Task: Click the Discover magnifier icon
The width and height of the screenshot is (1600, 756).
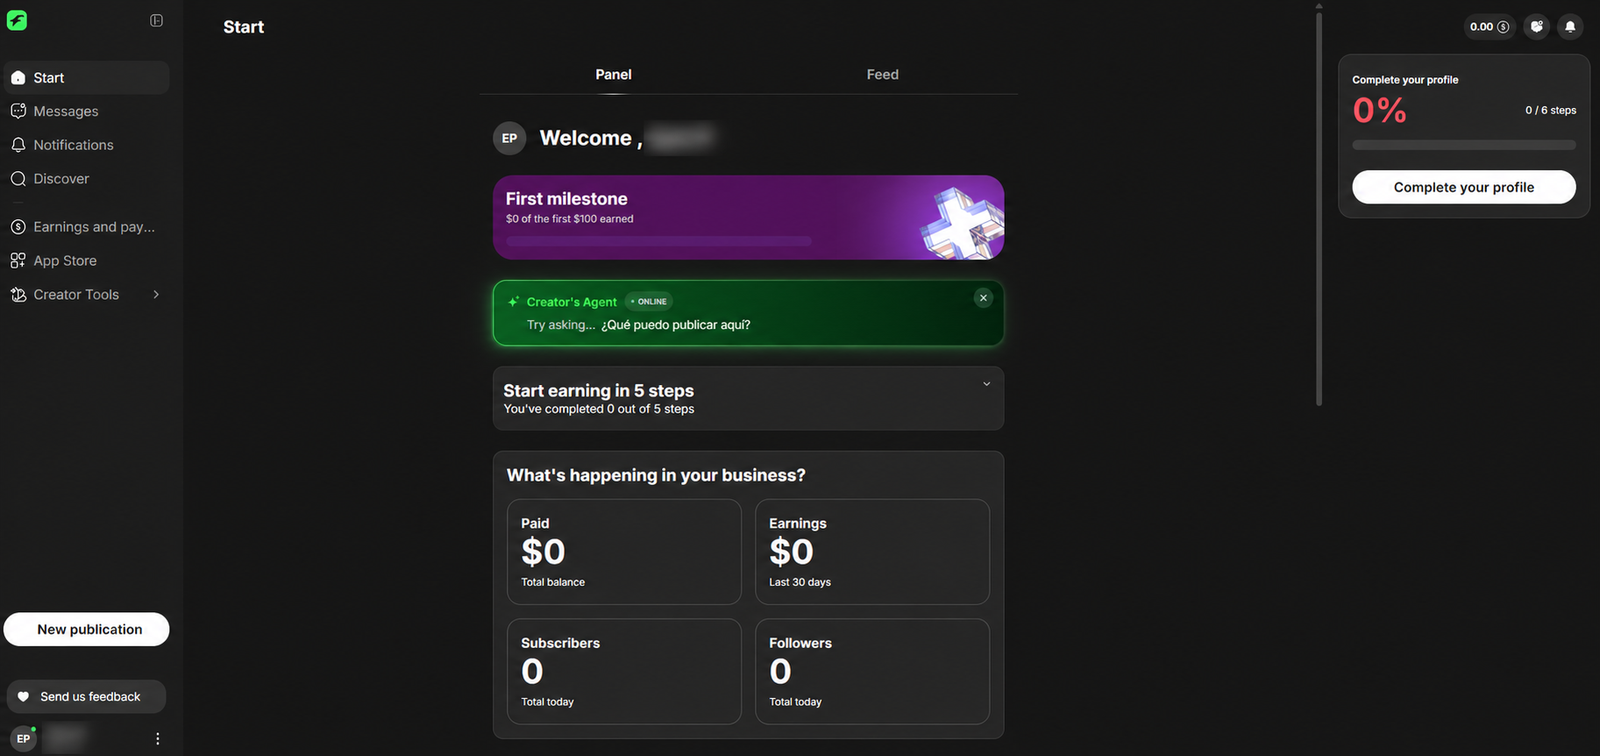Action: 18,179
